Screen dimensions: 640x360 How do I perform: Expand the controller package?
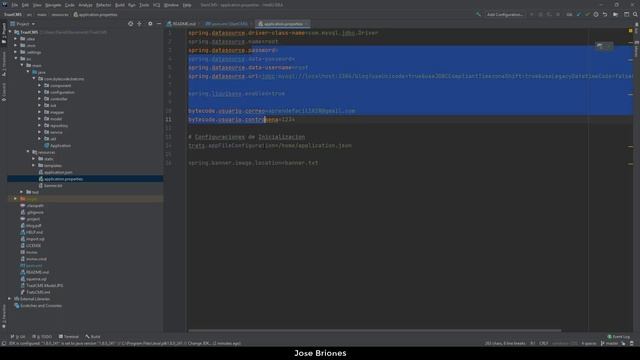(40, 99)
